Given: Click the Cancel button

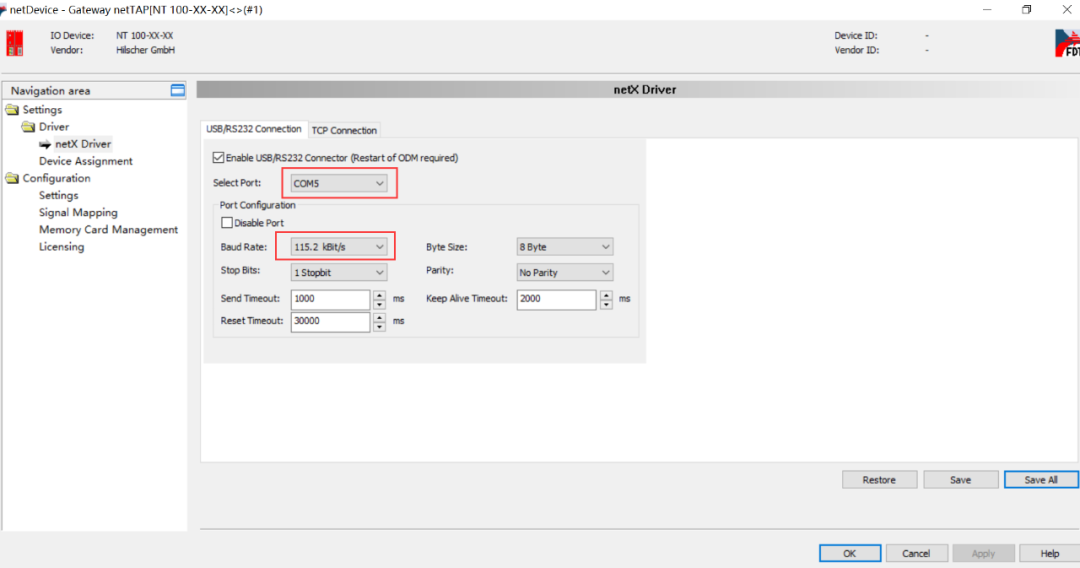Looking at the screenshot, I should (x=916, y=554).
